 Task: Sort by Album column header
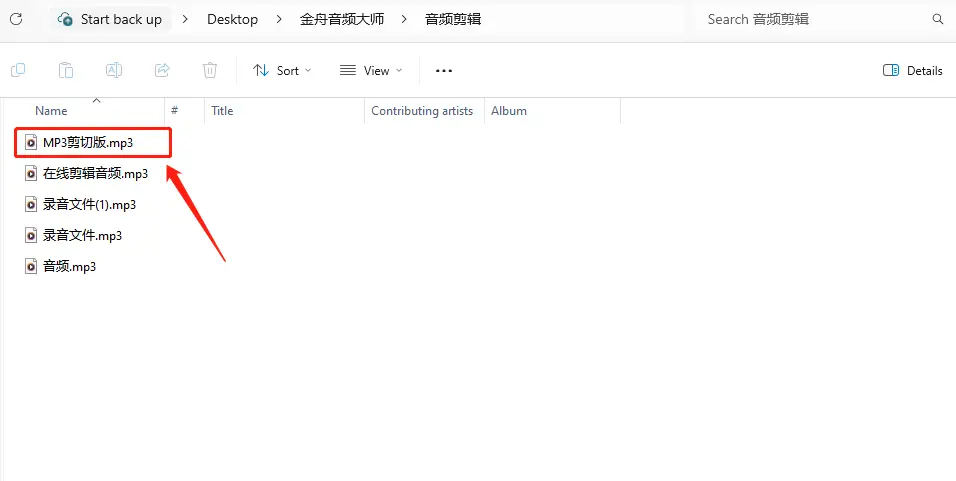[508, 111]
